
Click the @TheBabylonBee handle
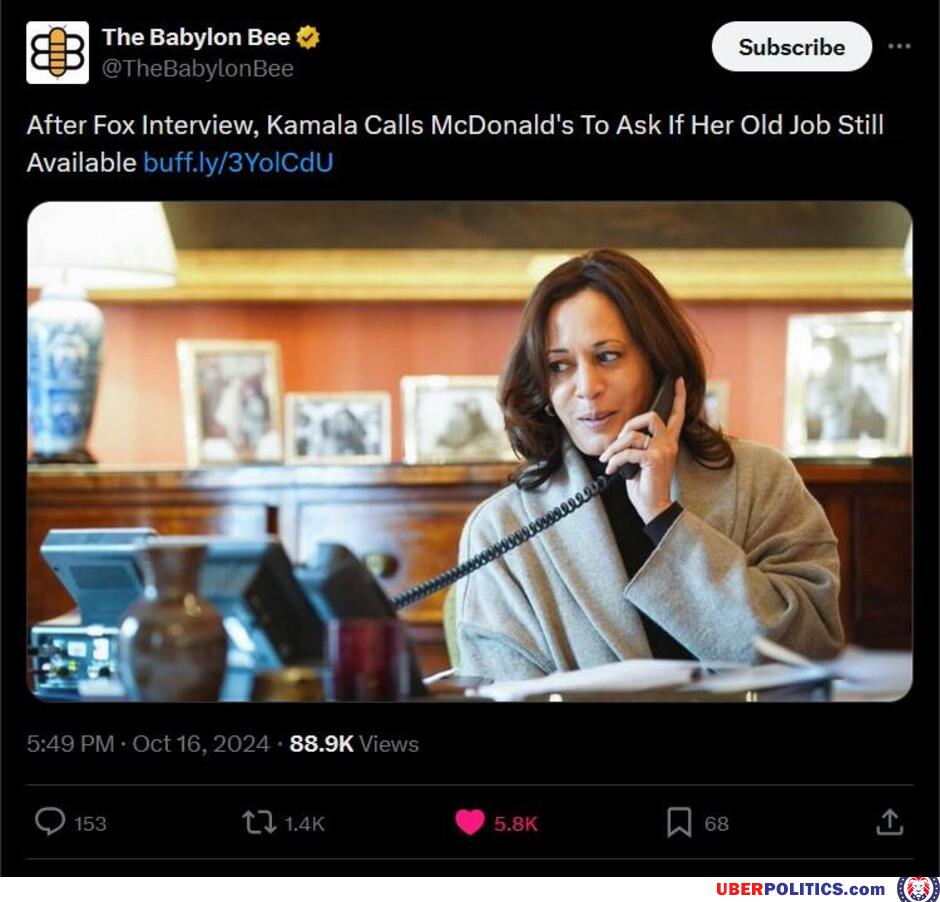198,69
